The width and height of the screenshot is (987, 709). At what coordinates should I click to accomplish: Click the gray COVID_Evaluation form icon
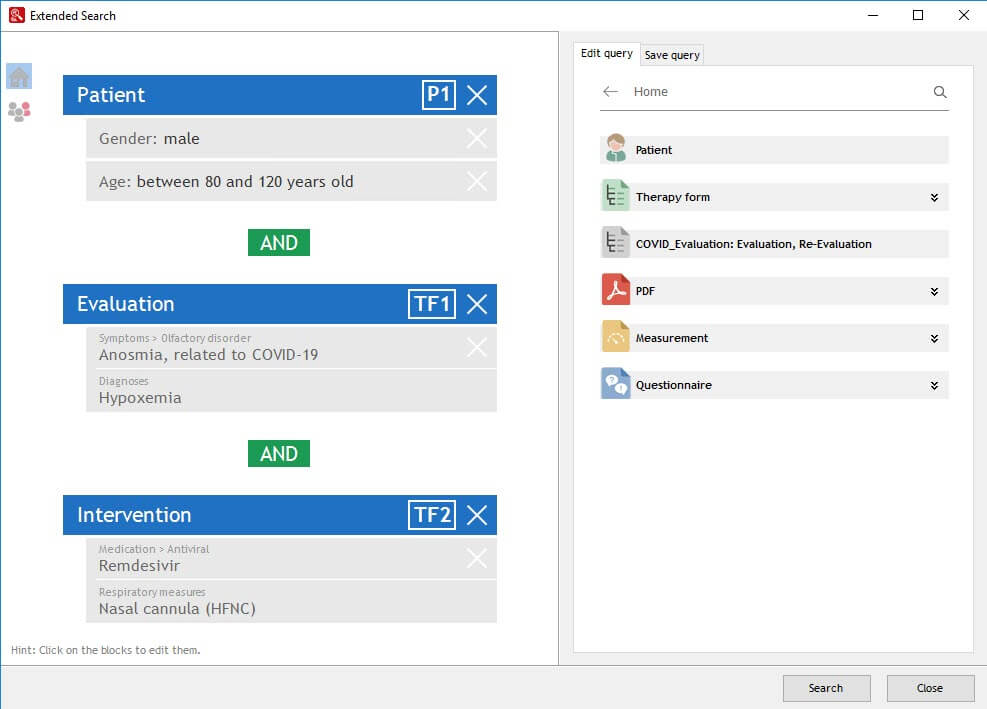(x=616, y=243)
